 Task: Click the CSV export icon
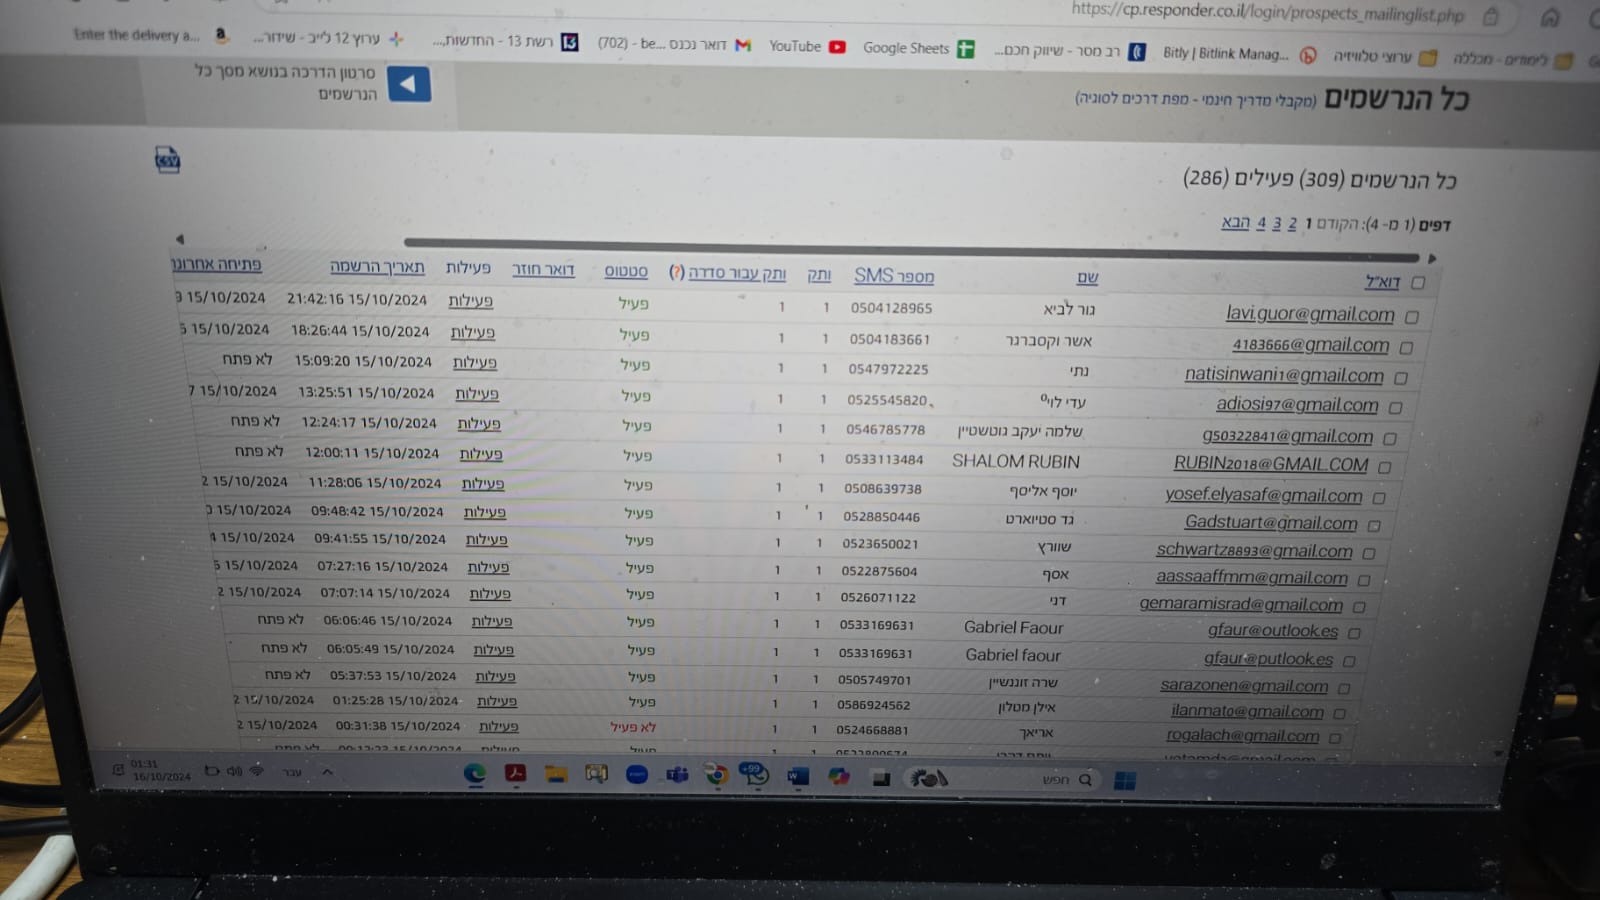[x=167, y=159]
